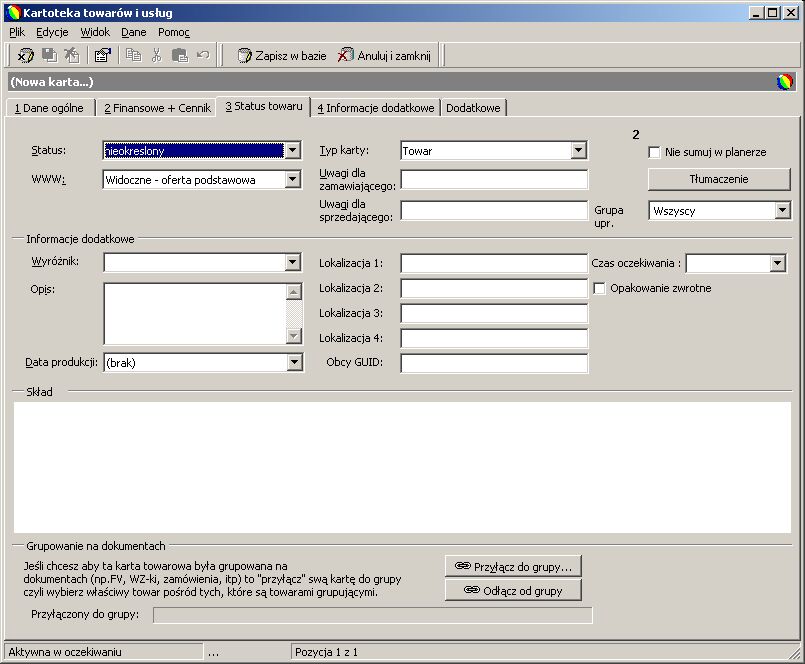Screen dimensions: 805x664
Task: Click the (Nowa karta...) header title
Action: [52, 82]
